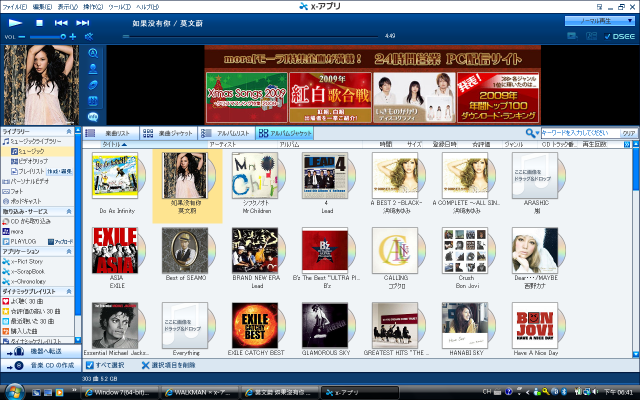
Task: Switch to the 楽曲ジャケット view tab
Action: (x=168, y=133)
